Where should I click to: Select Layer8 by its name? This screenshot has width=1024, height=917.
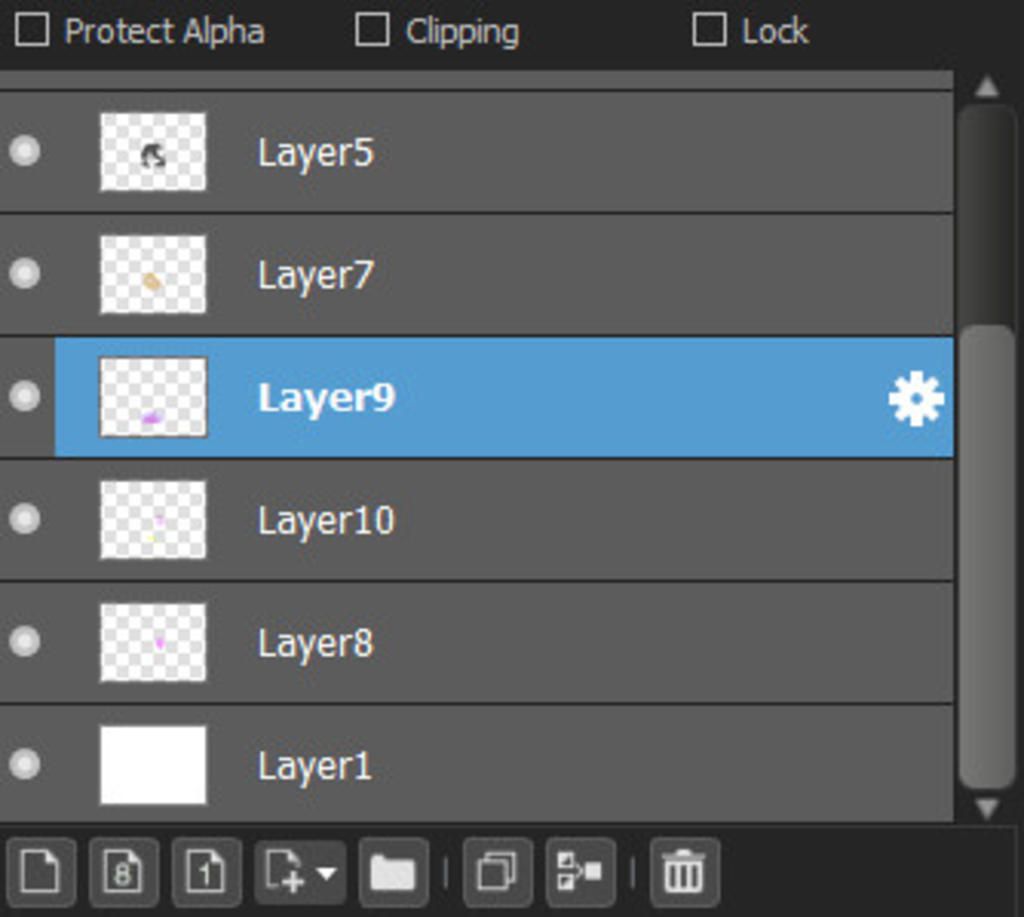(x=315, y=643)
